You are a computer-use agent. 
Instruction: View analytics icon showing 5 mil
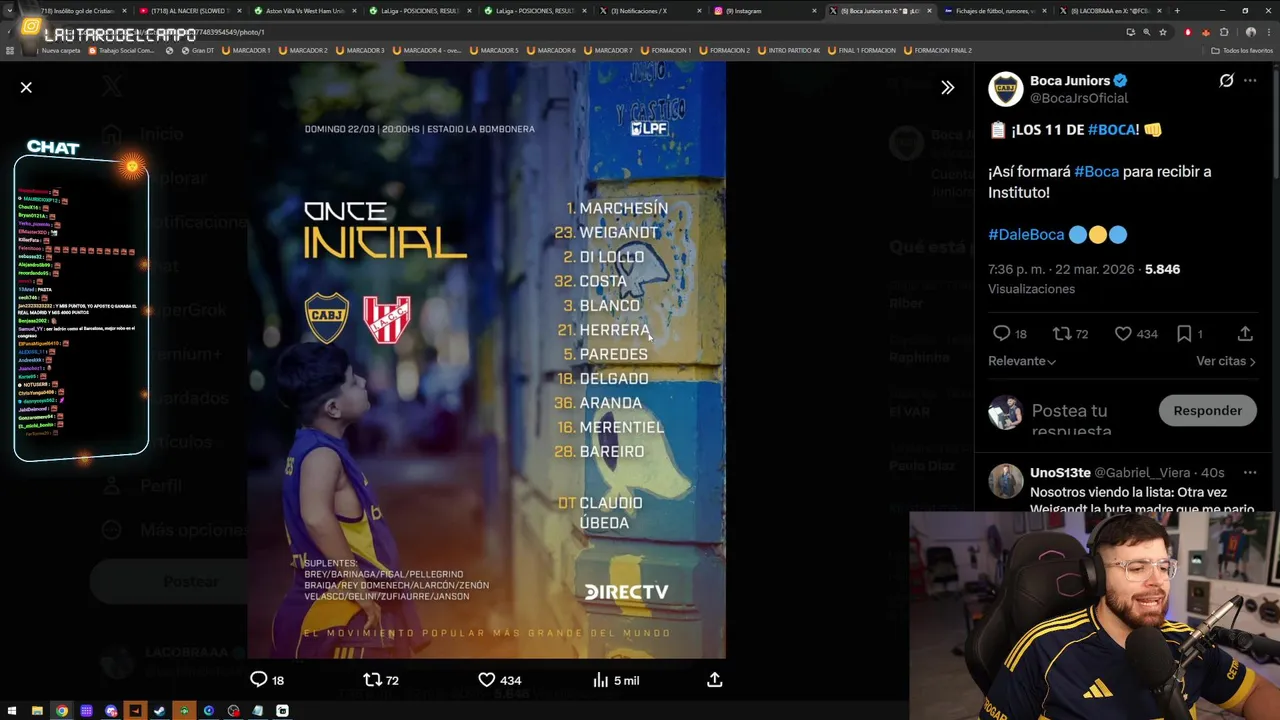(600, 680)
